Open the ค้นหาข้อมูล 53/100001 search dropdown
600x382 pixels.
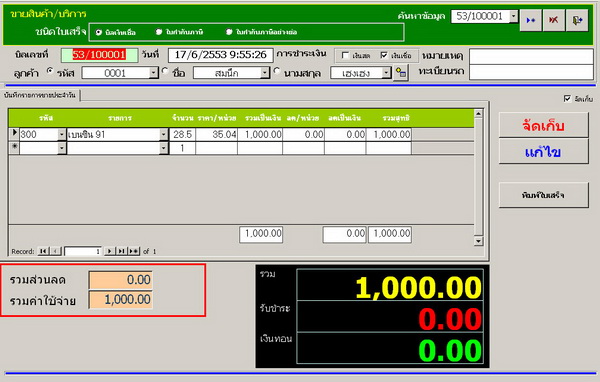pos(514,16)
